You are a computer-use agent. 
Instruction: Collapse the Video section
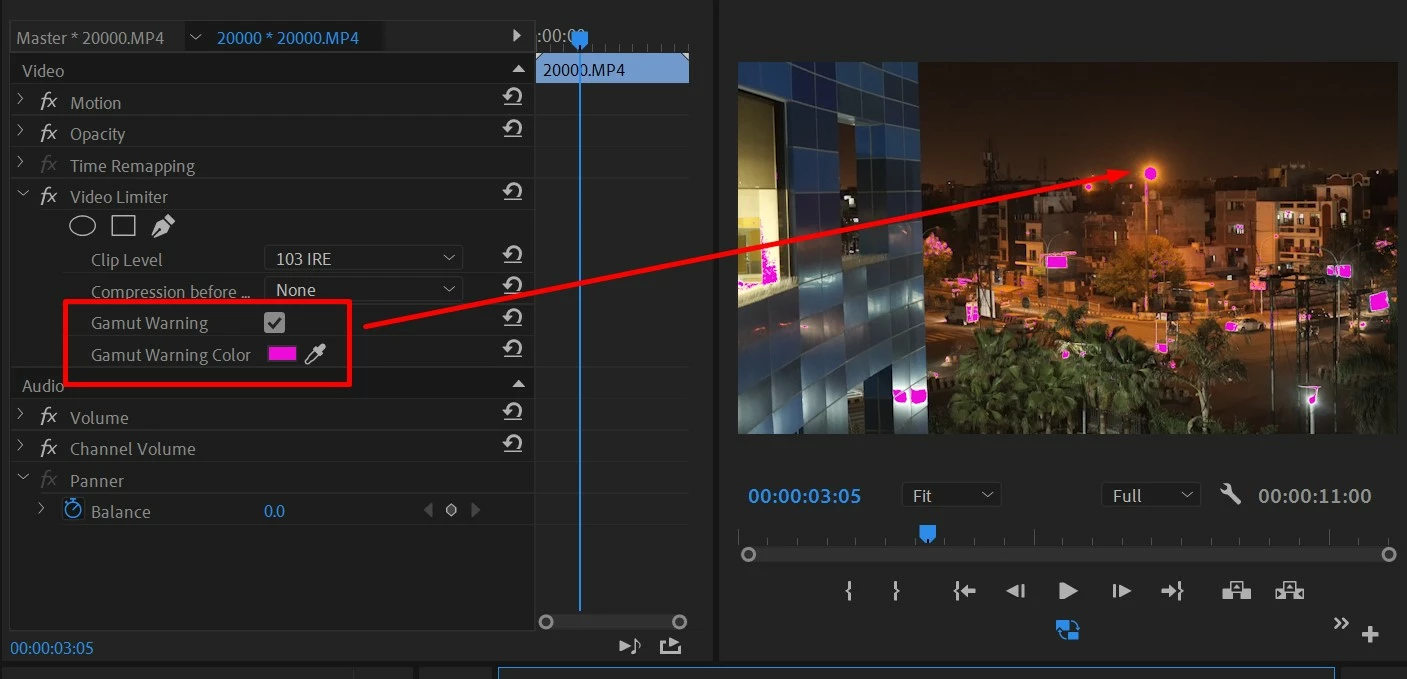[518, 69]
